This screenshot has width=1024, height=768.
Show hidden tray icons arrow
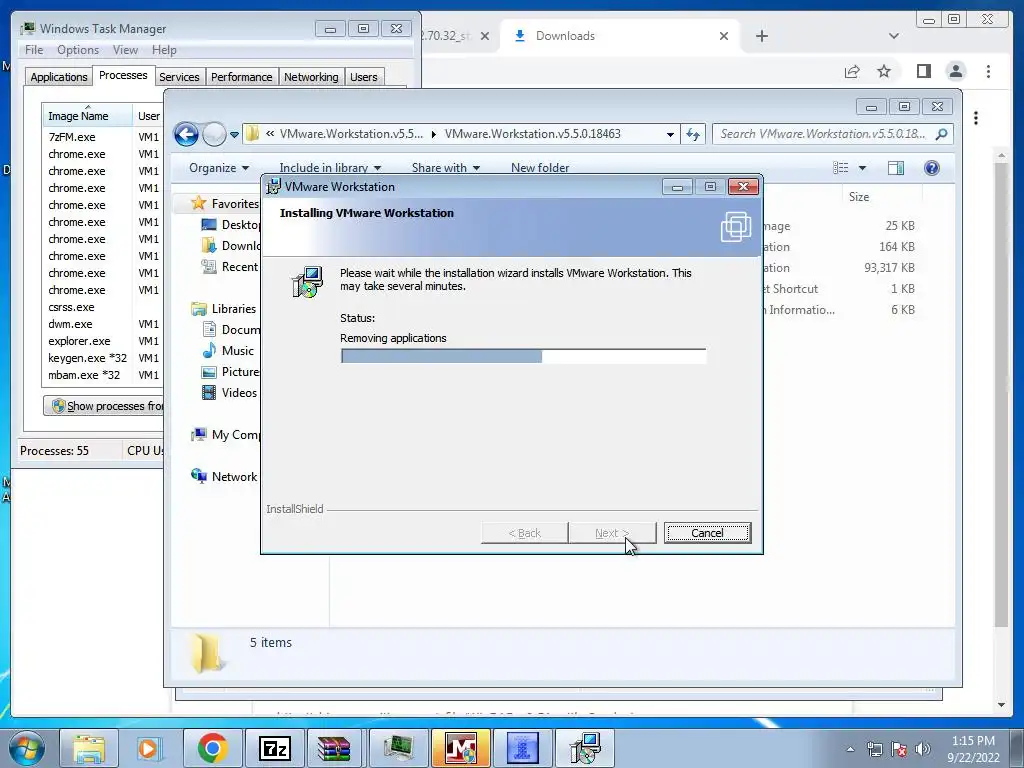[850, 750]
